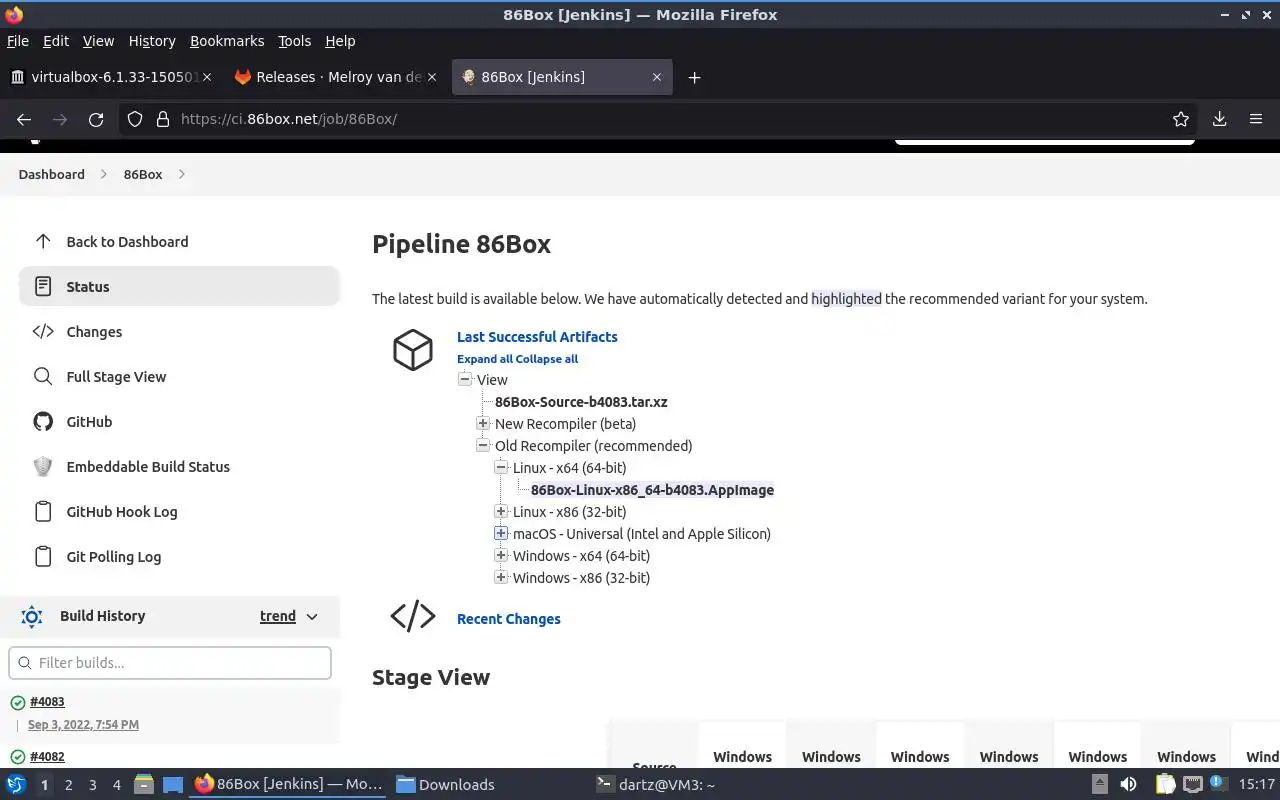The width and height of the screenshot is (1280, 800).
Task: Open the Edit menu
Action: click(56, 41)
